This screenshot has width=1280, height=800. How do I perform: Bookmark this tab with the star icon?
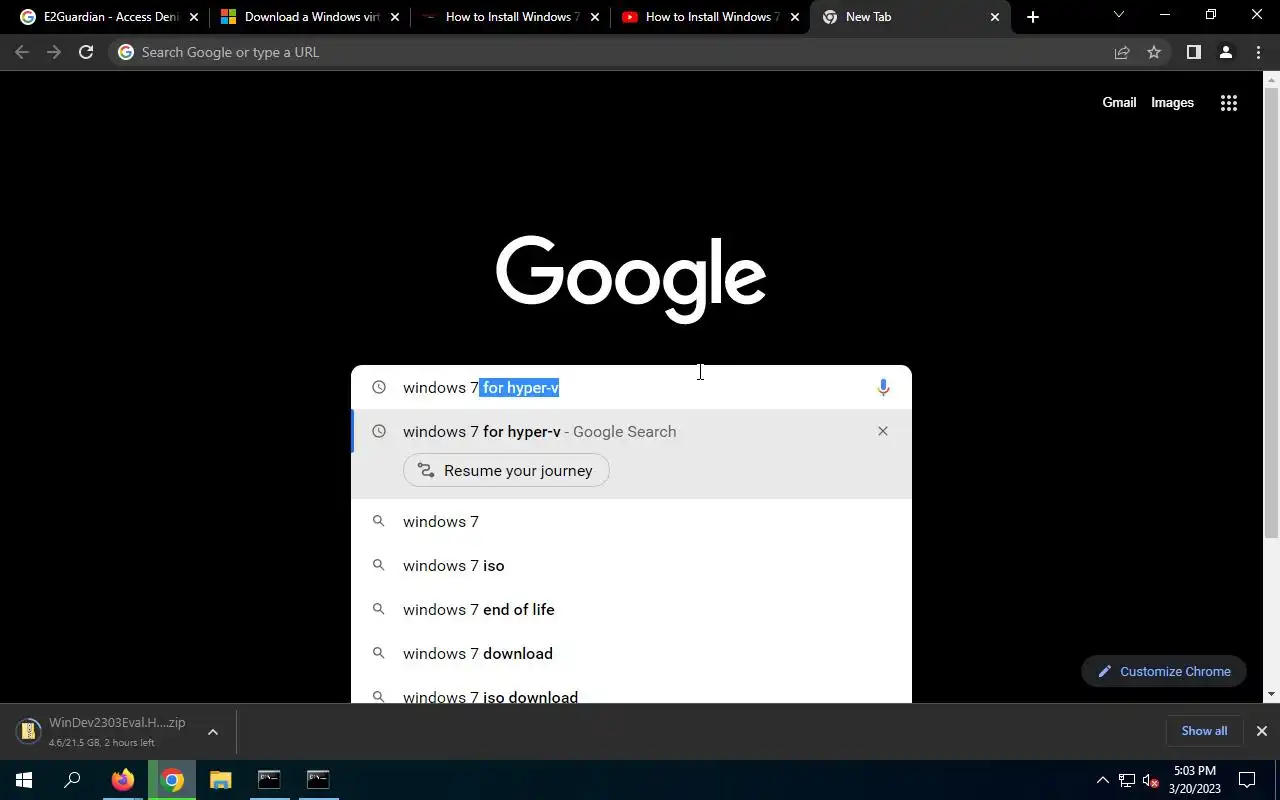1154,52
